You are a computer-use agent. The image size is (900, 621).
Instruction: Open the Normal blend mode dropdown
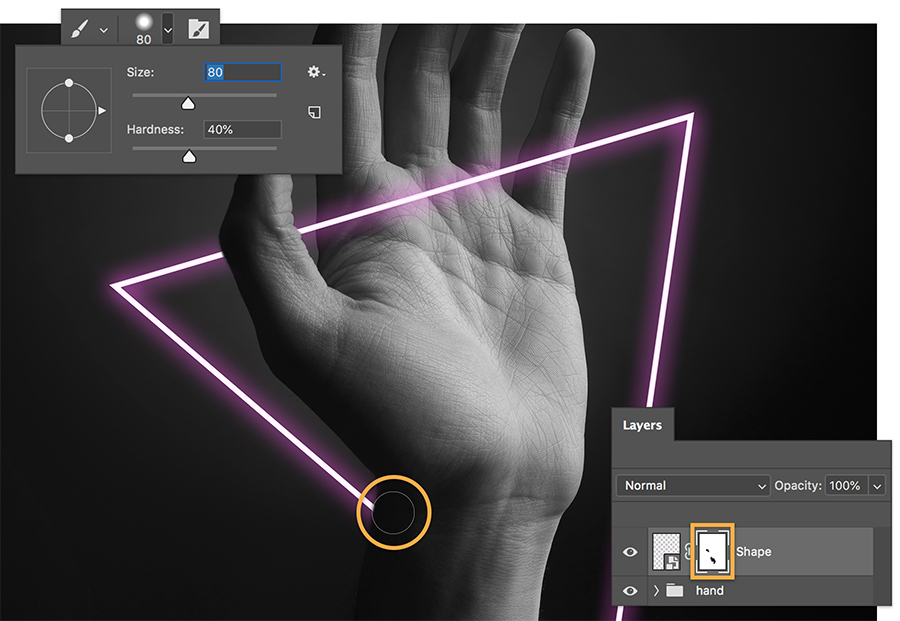coord(690,485)
